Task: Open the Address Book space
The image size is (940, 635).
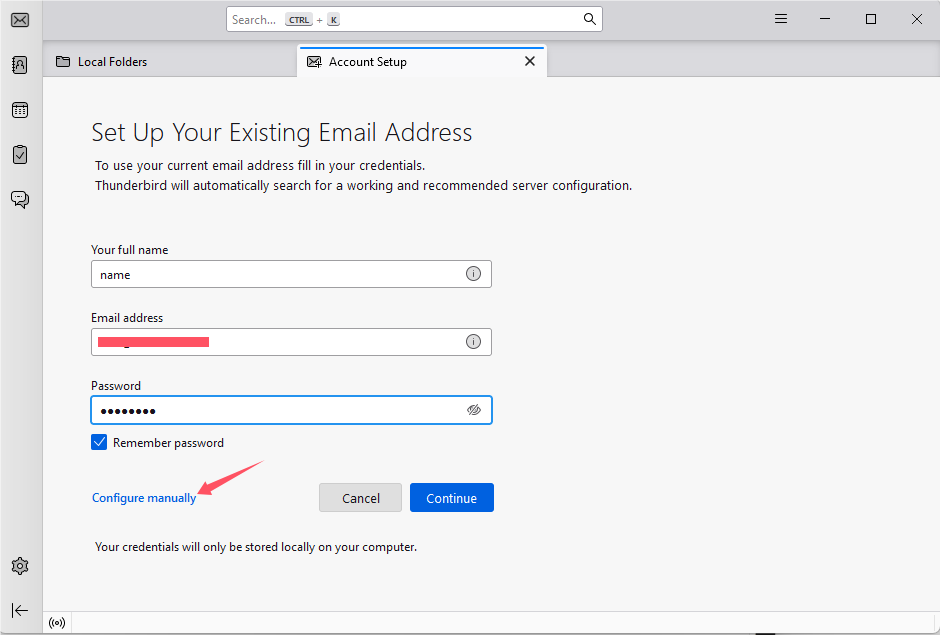Action: [19, 64]
